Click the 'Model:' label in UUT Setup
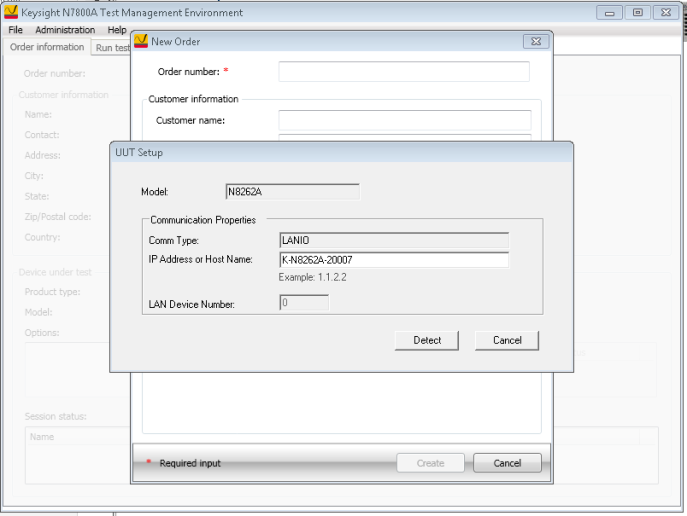687x516 pixels. pyautogui.click(x=155, y=192)
